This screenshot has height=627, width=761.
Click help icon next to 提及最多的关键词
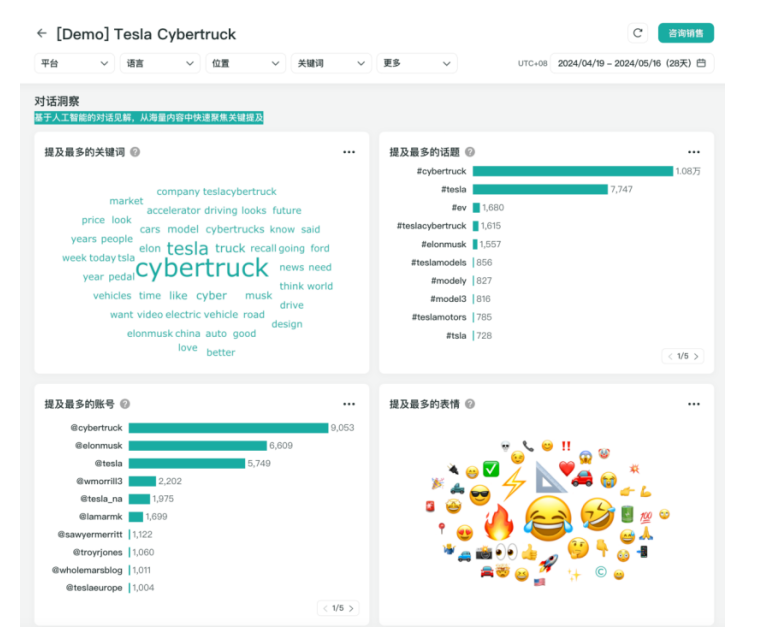tap(135, 152)
